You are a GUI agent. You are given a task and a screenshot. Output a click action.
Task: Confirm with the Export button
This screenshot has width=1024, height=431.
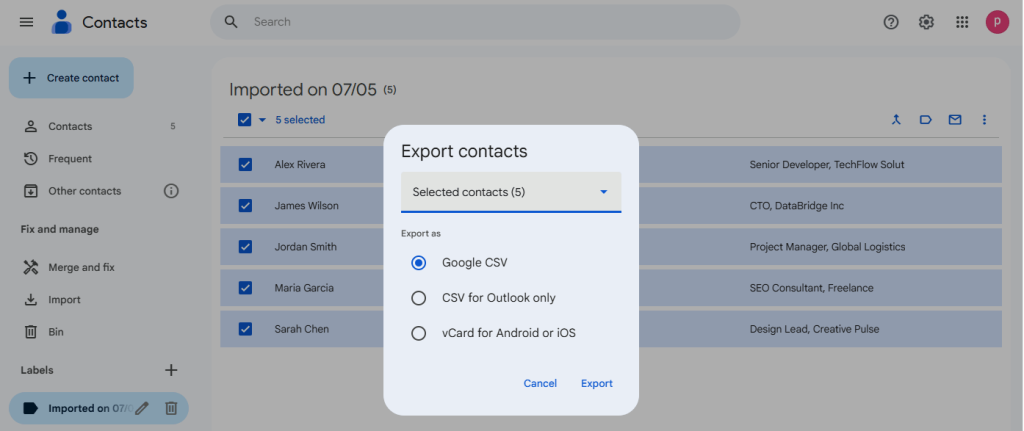pos(597,383)
